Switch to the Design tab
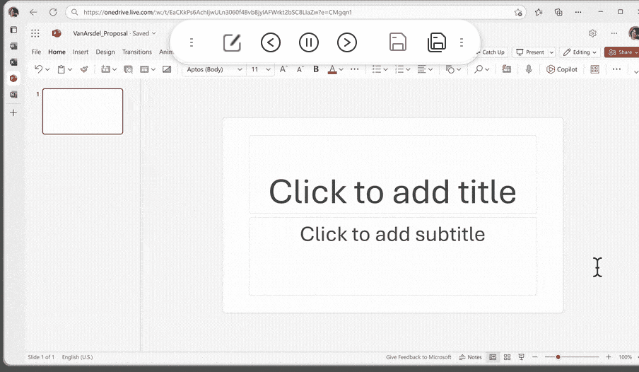Image resolution: width=639 pixels, height=372 pixels. tap(105, 52)
